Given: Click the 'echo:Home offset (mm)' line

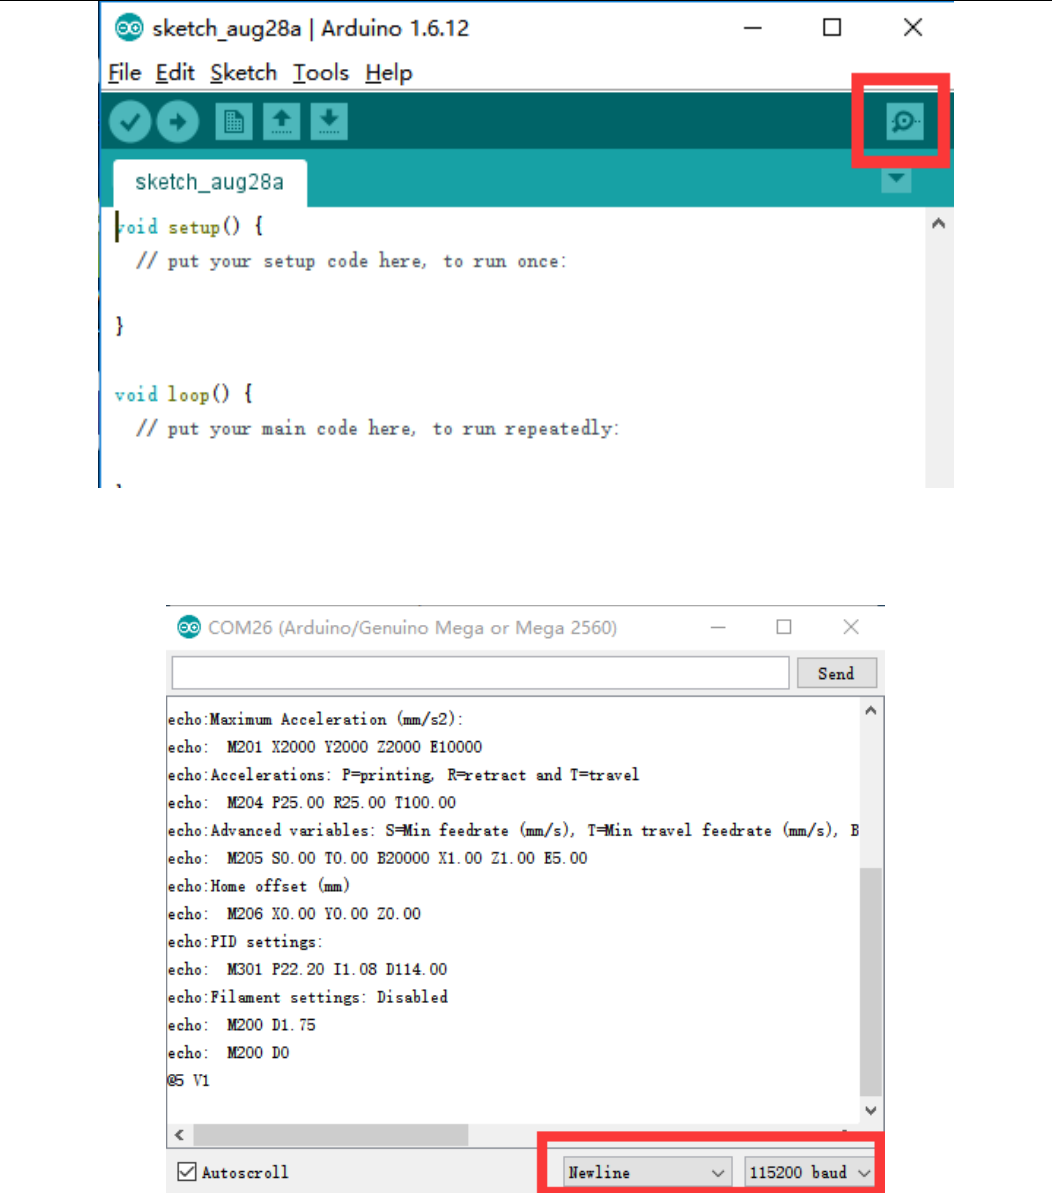Looking at the screenshot, I should tap(259, 886).
